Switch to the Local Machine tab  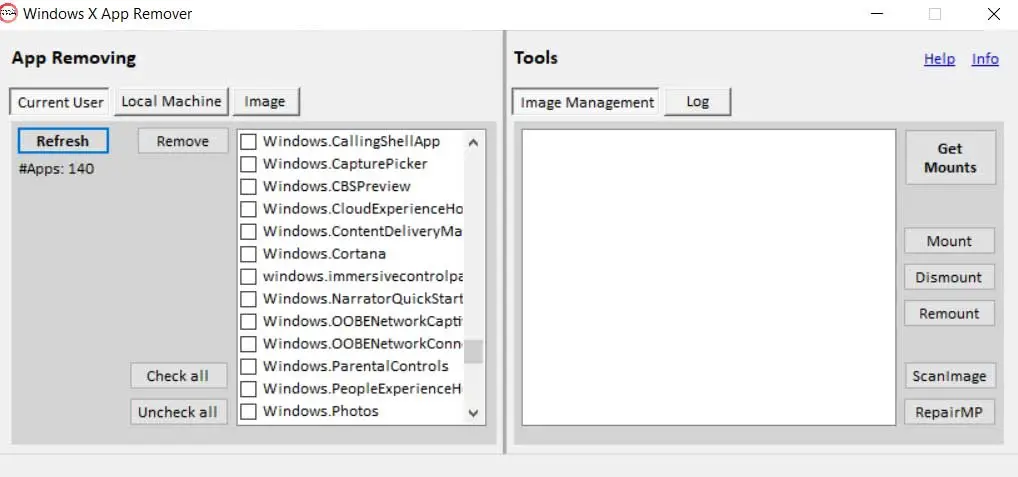(x=171, y=101)
